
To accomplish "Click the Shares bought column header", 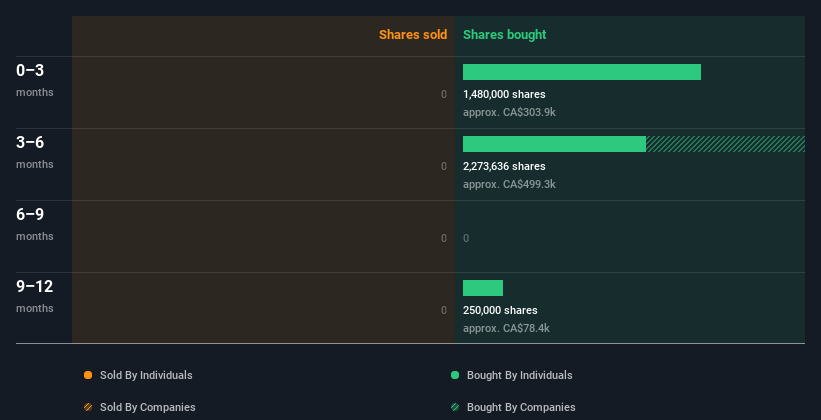I will tap(504, 35).
